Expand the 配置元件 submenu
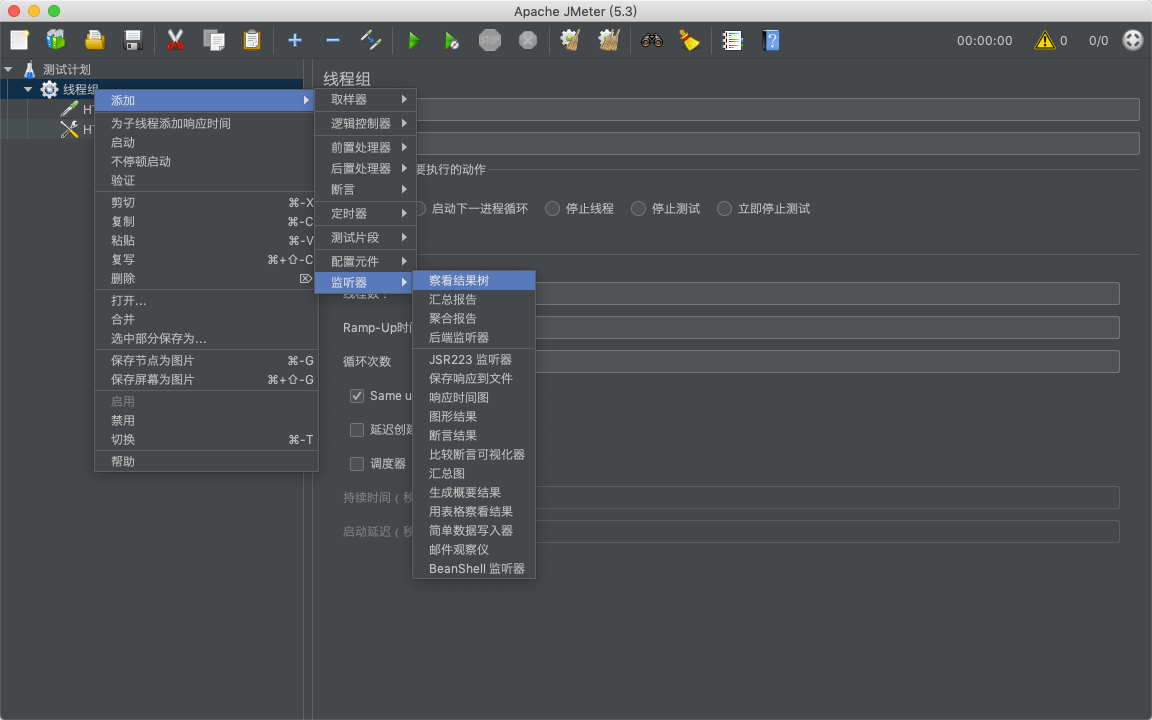This screenshot has height=720, width=1152. tap(366, 262)
